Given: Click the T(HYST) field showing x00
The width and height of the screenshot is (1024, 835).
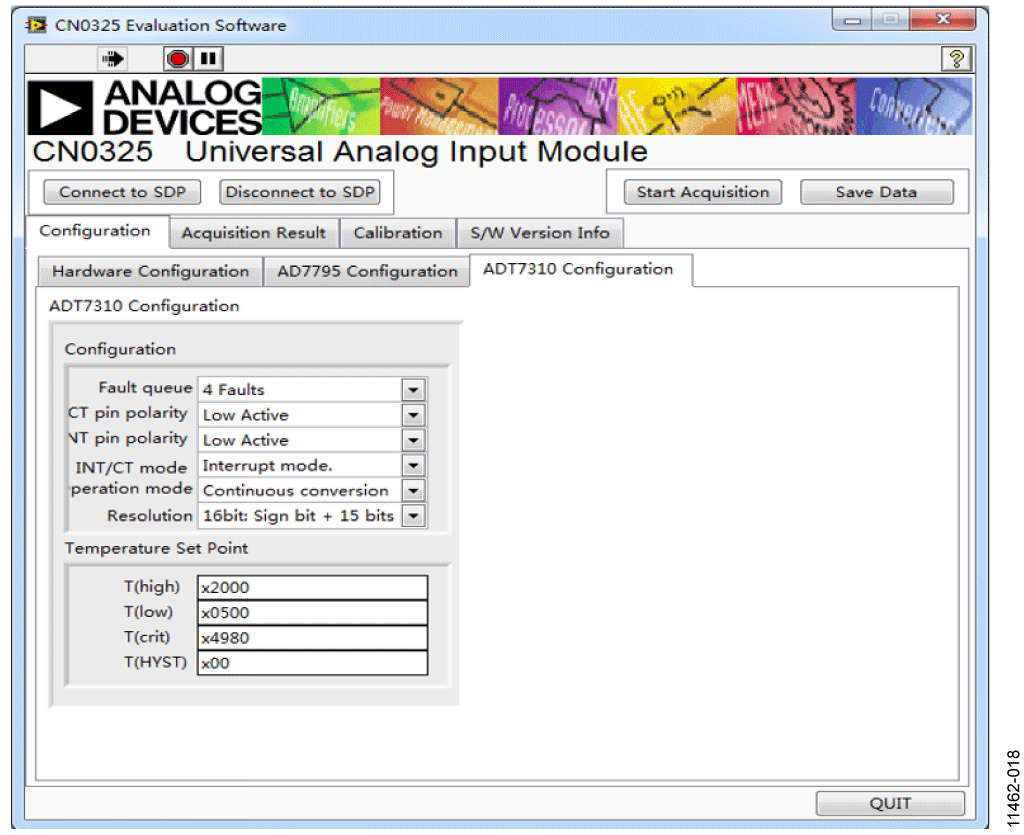Looking at the screenshot, I should pos(313,663).
